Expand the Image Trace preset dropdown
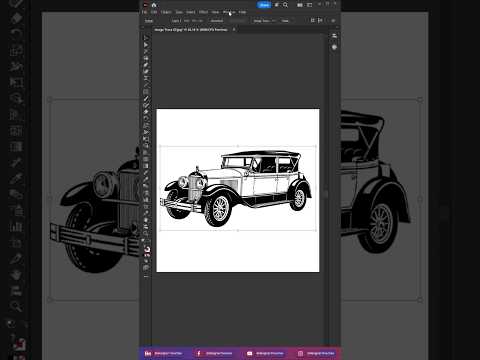The height and width of the screenshot is (360, 480). pos(264,21)
